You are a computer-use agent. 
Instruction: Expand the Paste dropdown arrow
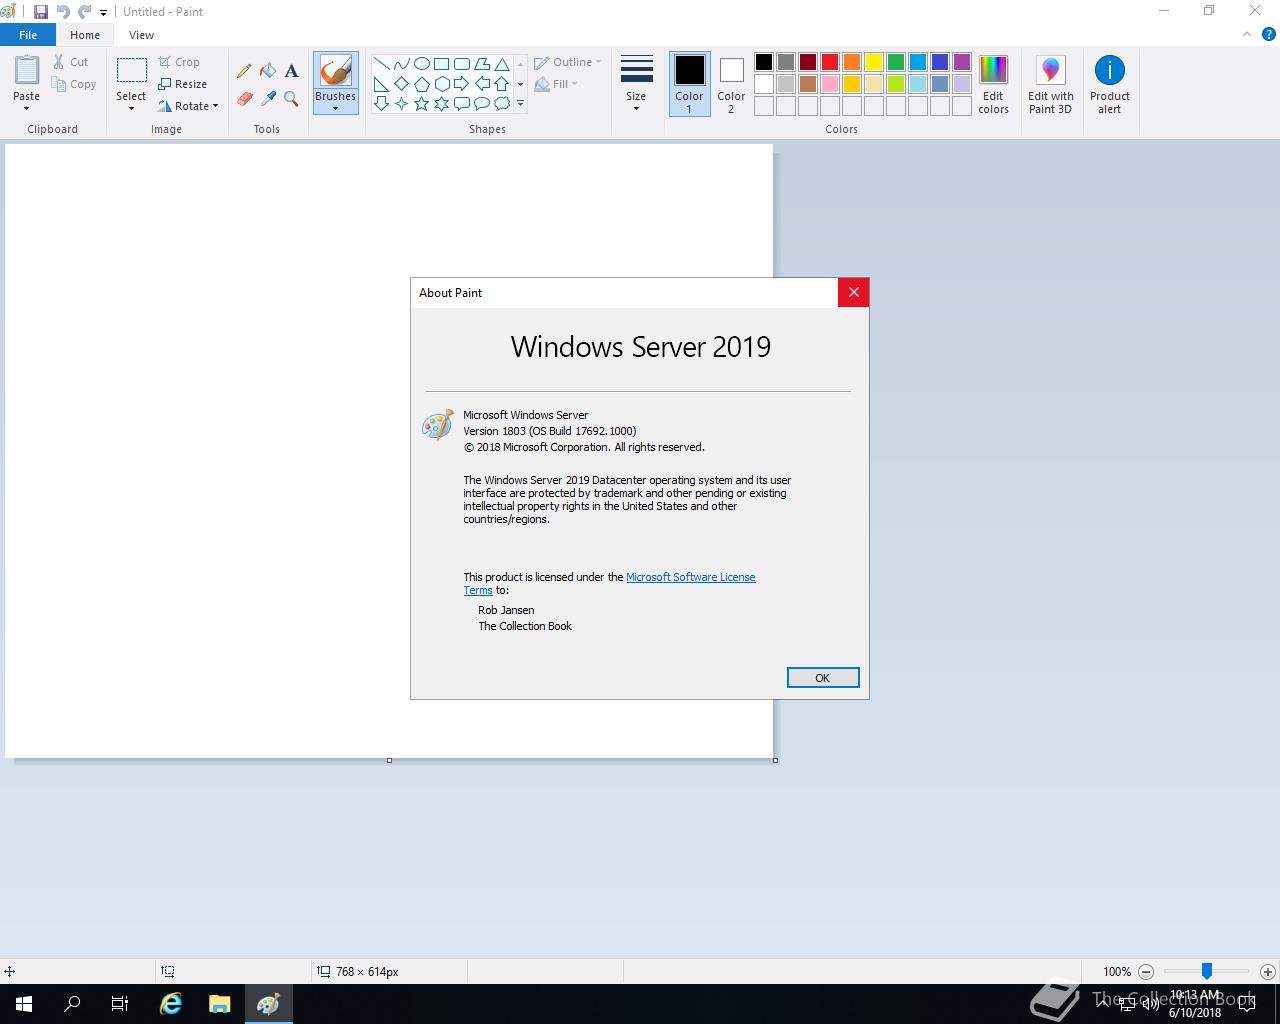[27, 108]
